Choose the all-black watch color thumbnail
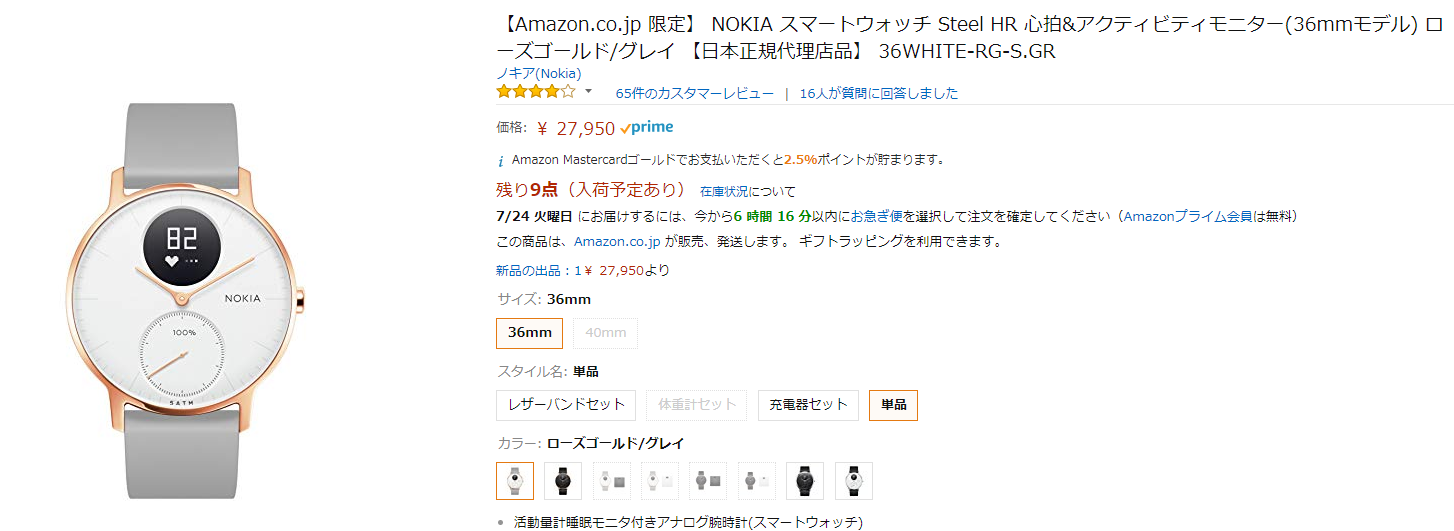 805,481
